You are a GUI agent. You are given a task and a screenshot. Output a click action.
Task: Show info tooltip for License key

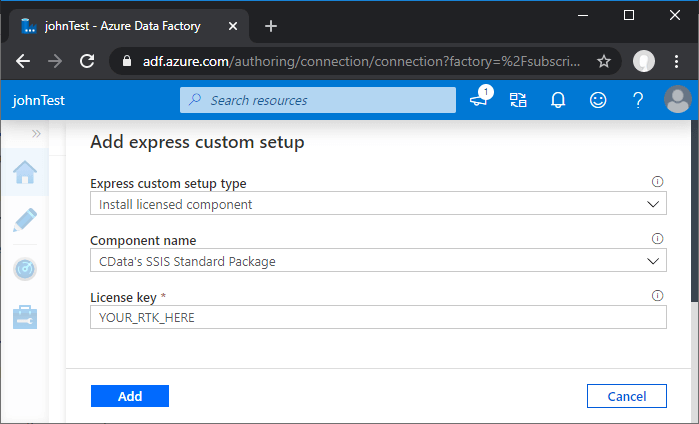(658, 296)
